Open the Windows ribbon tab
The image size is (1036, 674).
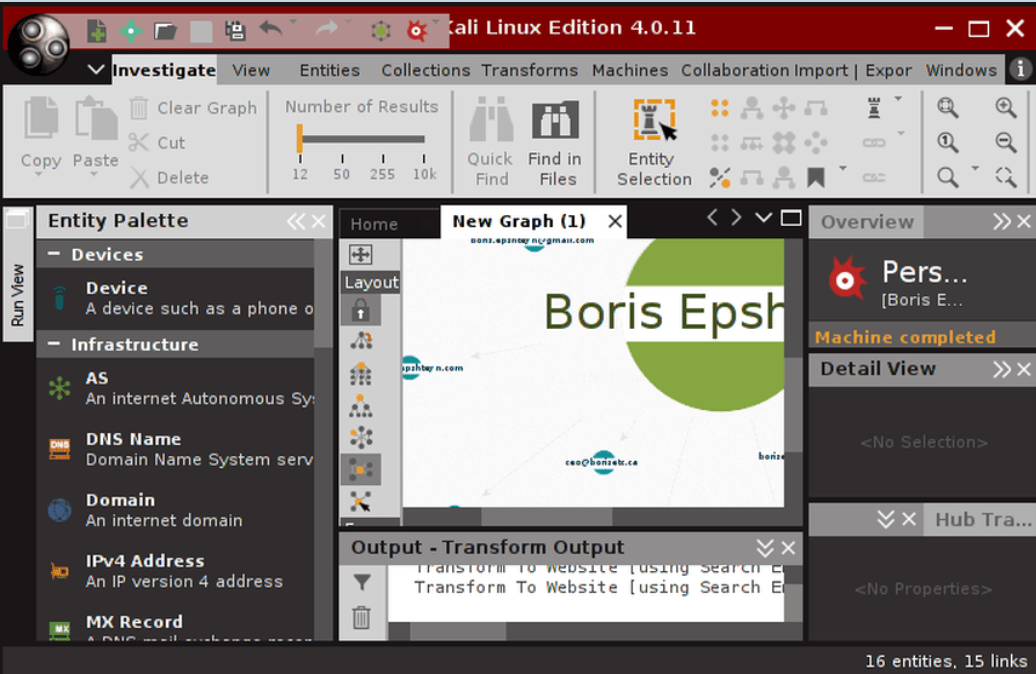pyautogui.click(x=961, y=70)
